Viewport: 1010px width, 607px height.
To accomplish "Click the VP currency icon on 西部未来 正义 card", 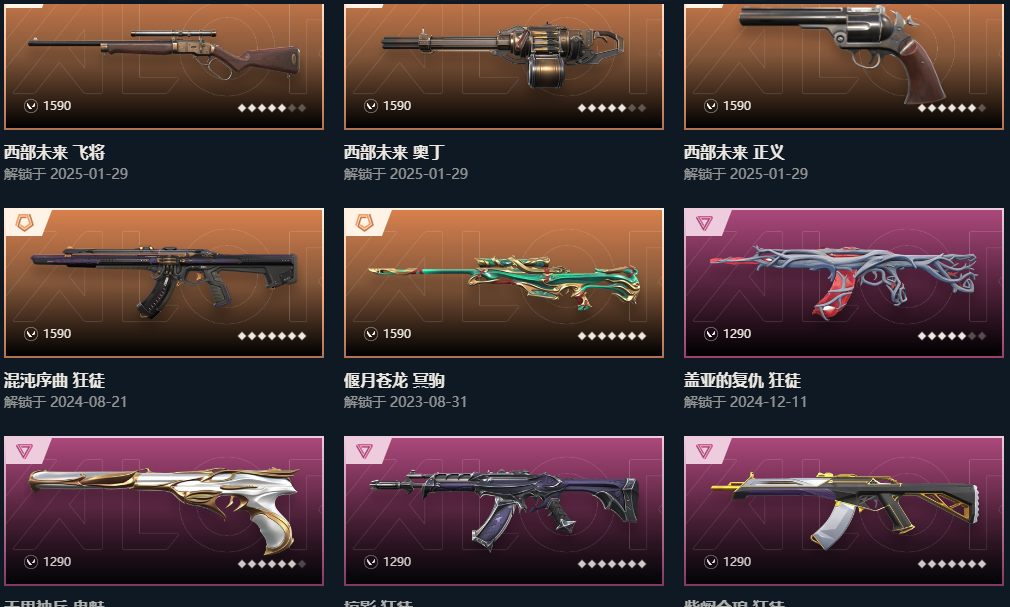I will tap(710, 106).
